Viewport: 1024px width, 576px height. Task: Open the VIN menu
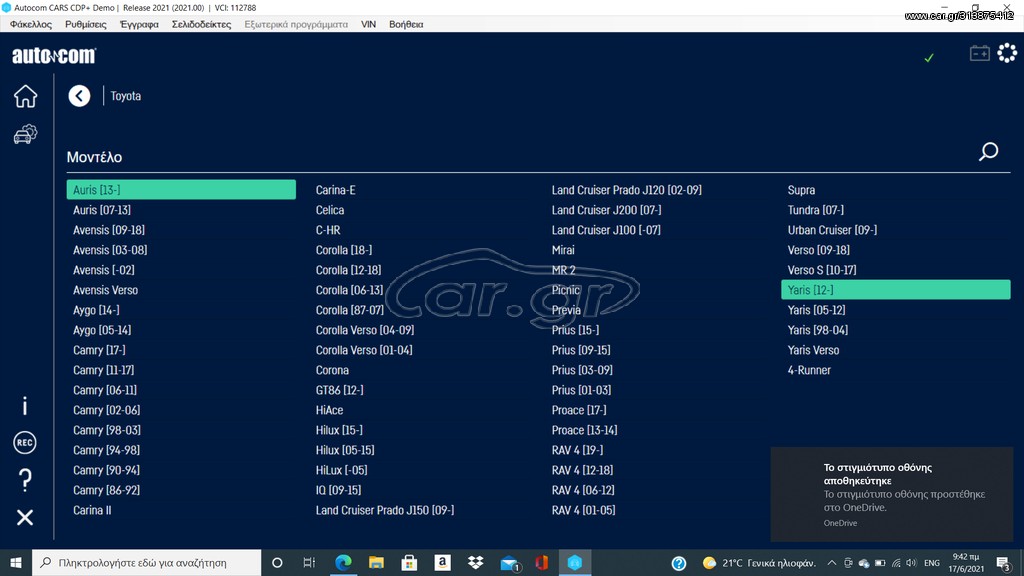[x=368, y=24]
